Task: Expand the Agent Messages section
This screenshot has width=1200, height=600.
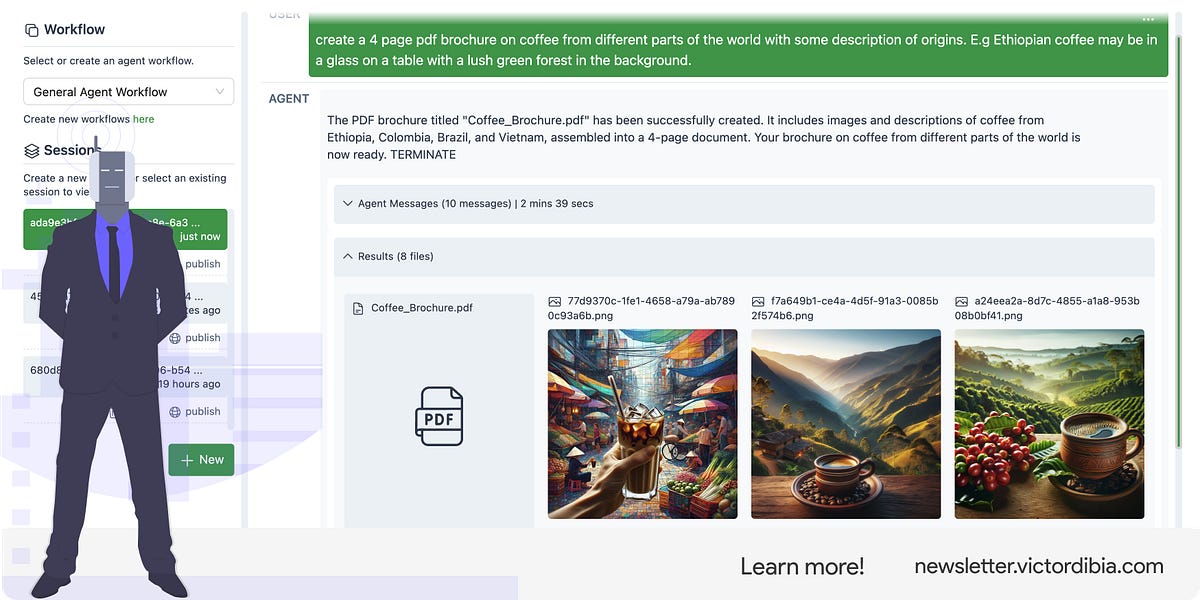Action: 347,202
